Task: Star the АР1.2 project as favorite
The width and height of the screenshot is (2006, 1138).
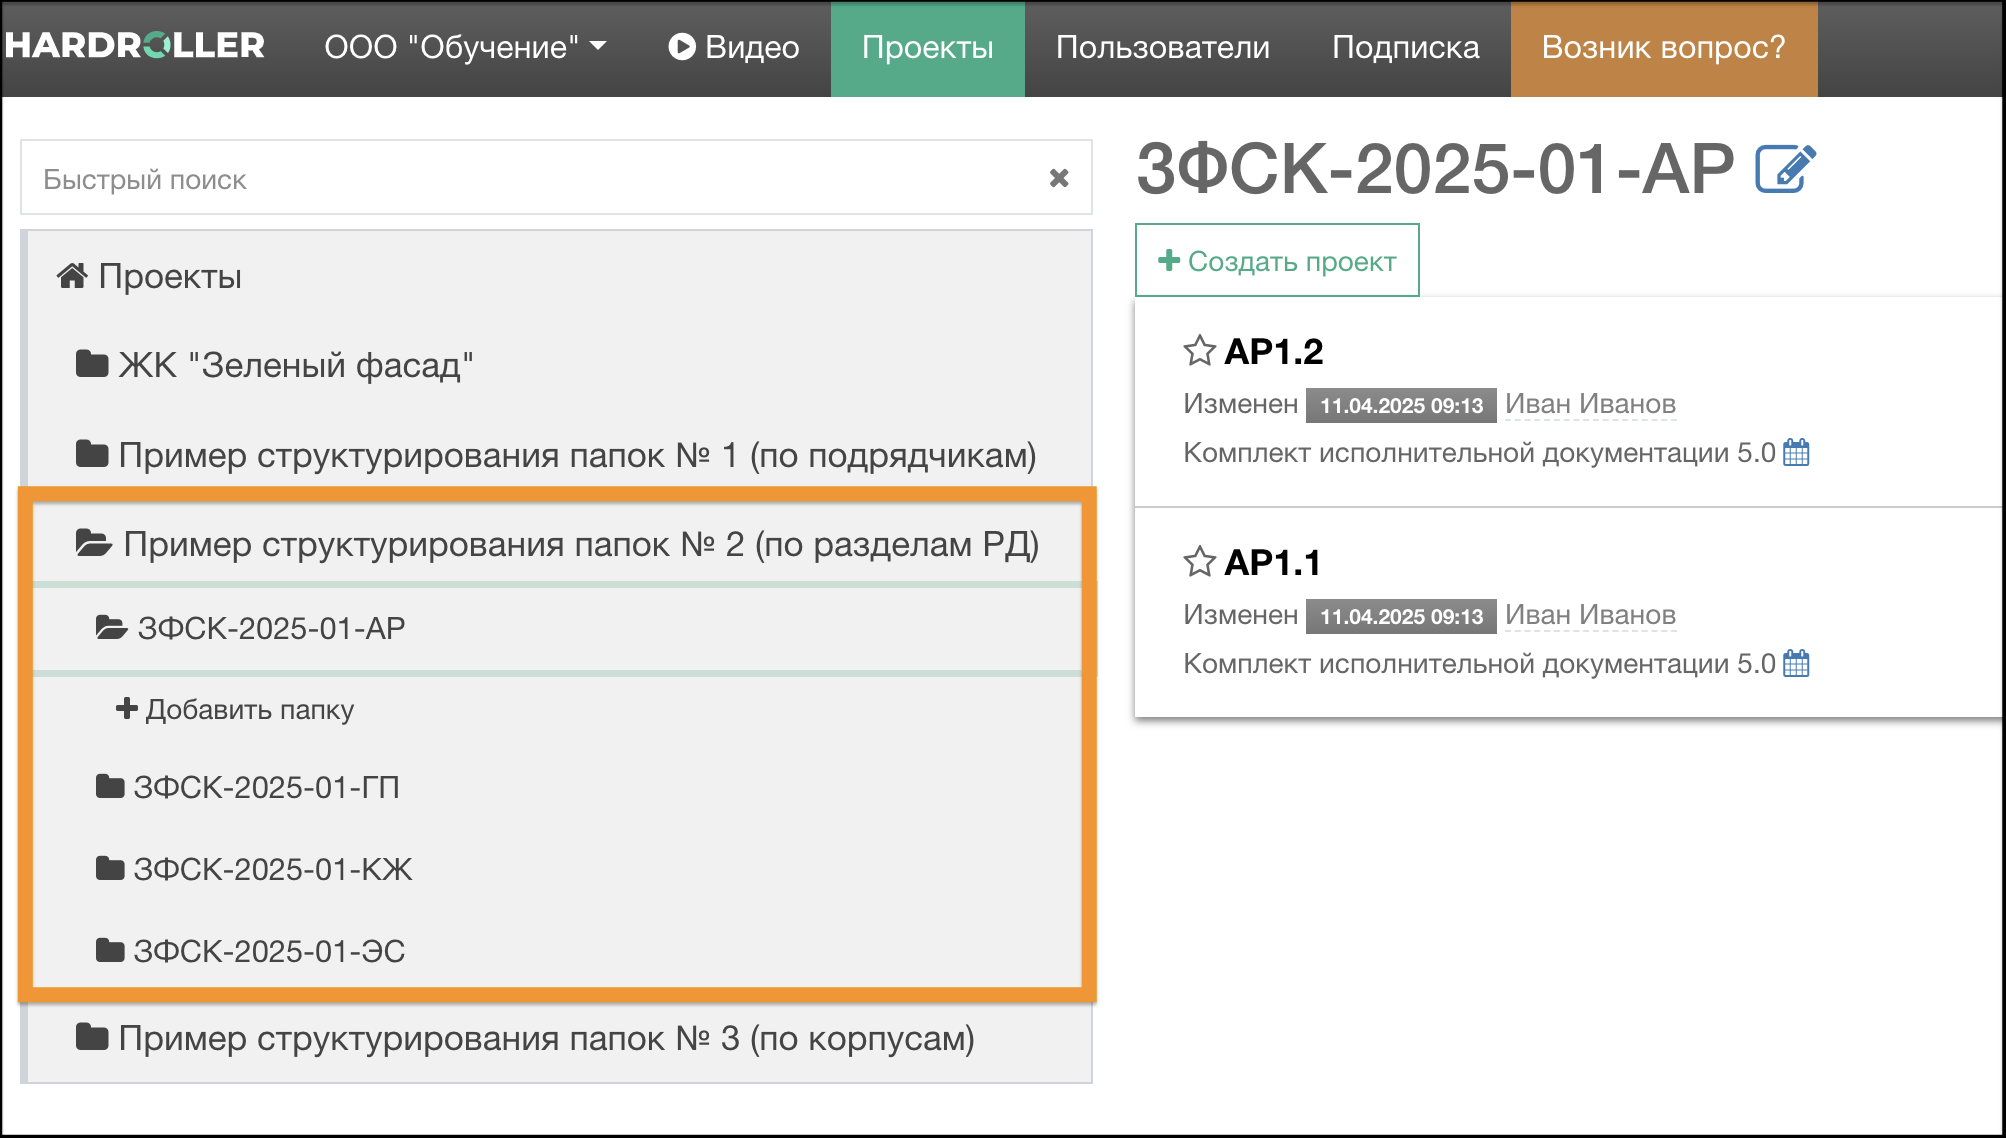Action: point(1199,351)
